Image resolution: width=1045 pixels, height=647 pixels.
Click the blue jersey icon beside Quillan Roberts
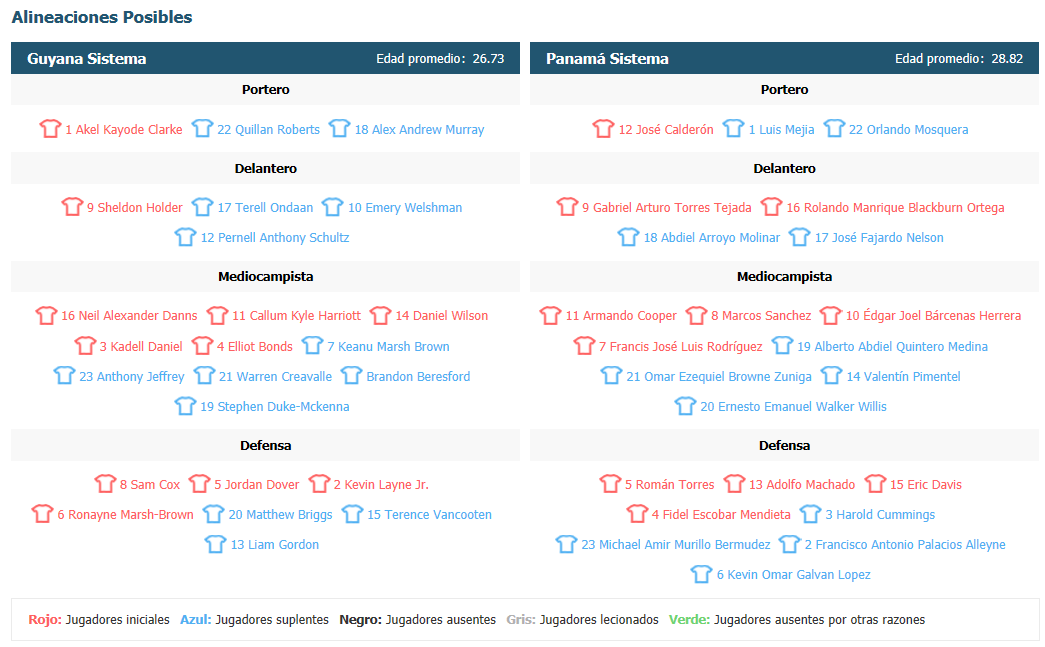(203, 129)
